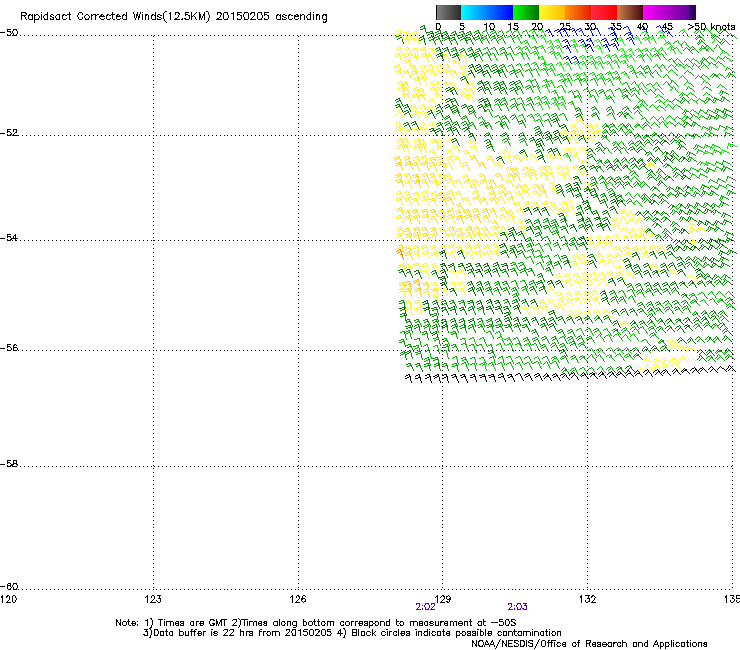
Task: Click the -58 latitude axis label
Action: pyautogui.click(x=9, y=464)
